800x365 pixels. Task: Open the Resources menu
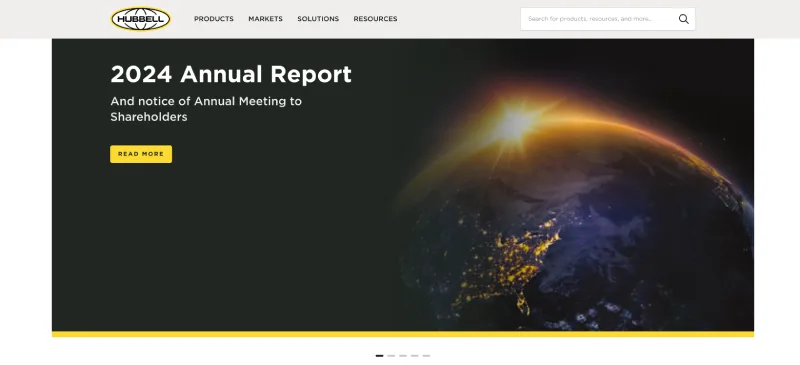tap(376, 19)
